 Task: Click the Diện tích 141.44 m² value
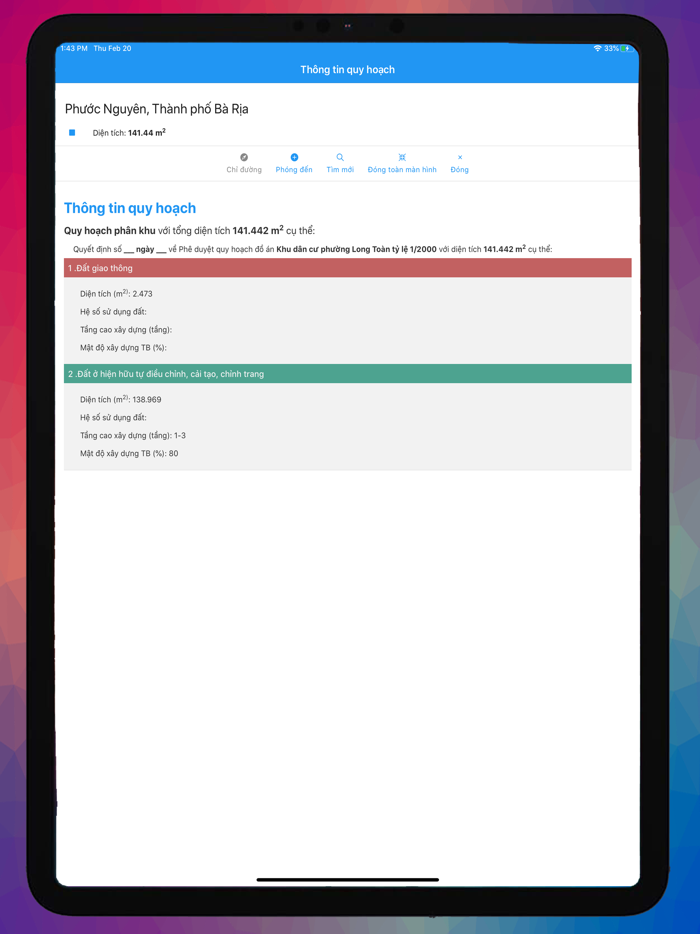pyautogui.click(x=147, y=133)
